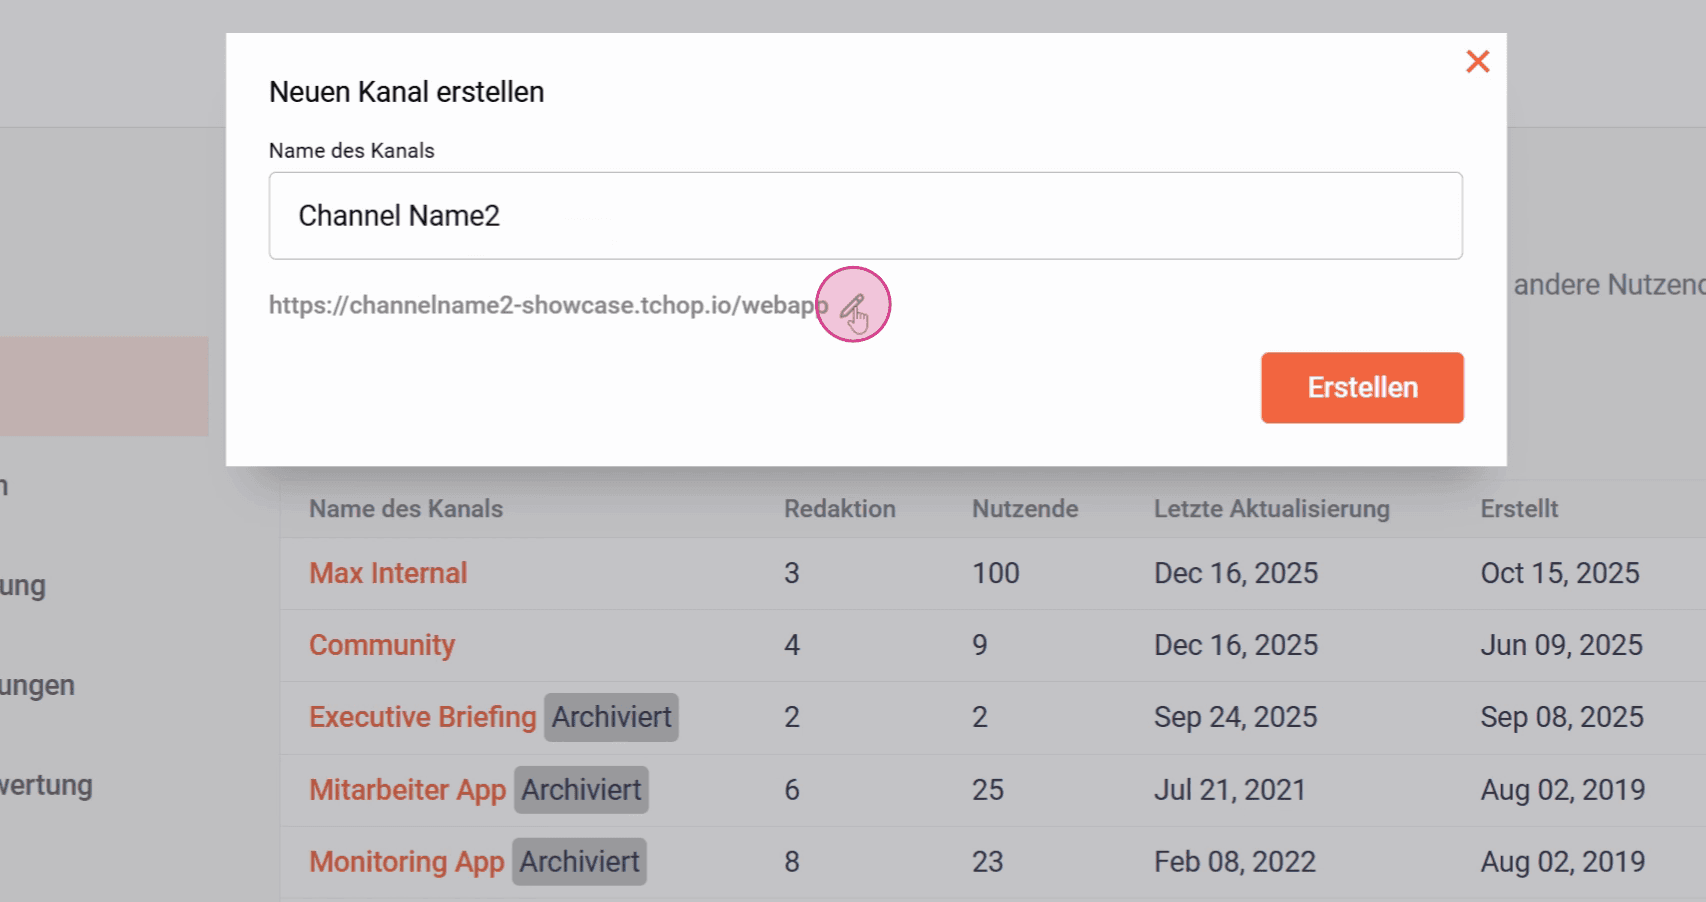Click Archiviert badge next to Mitarbeiter App

click(x=581, y=790)
